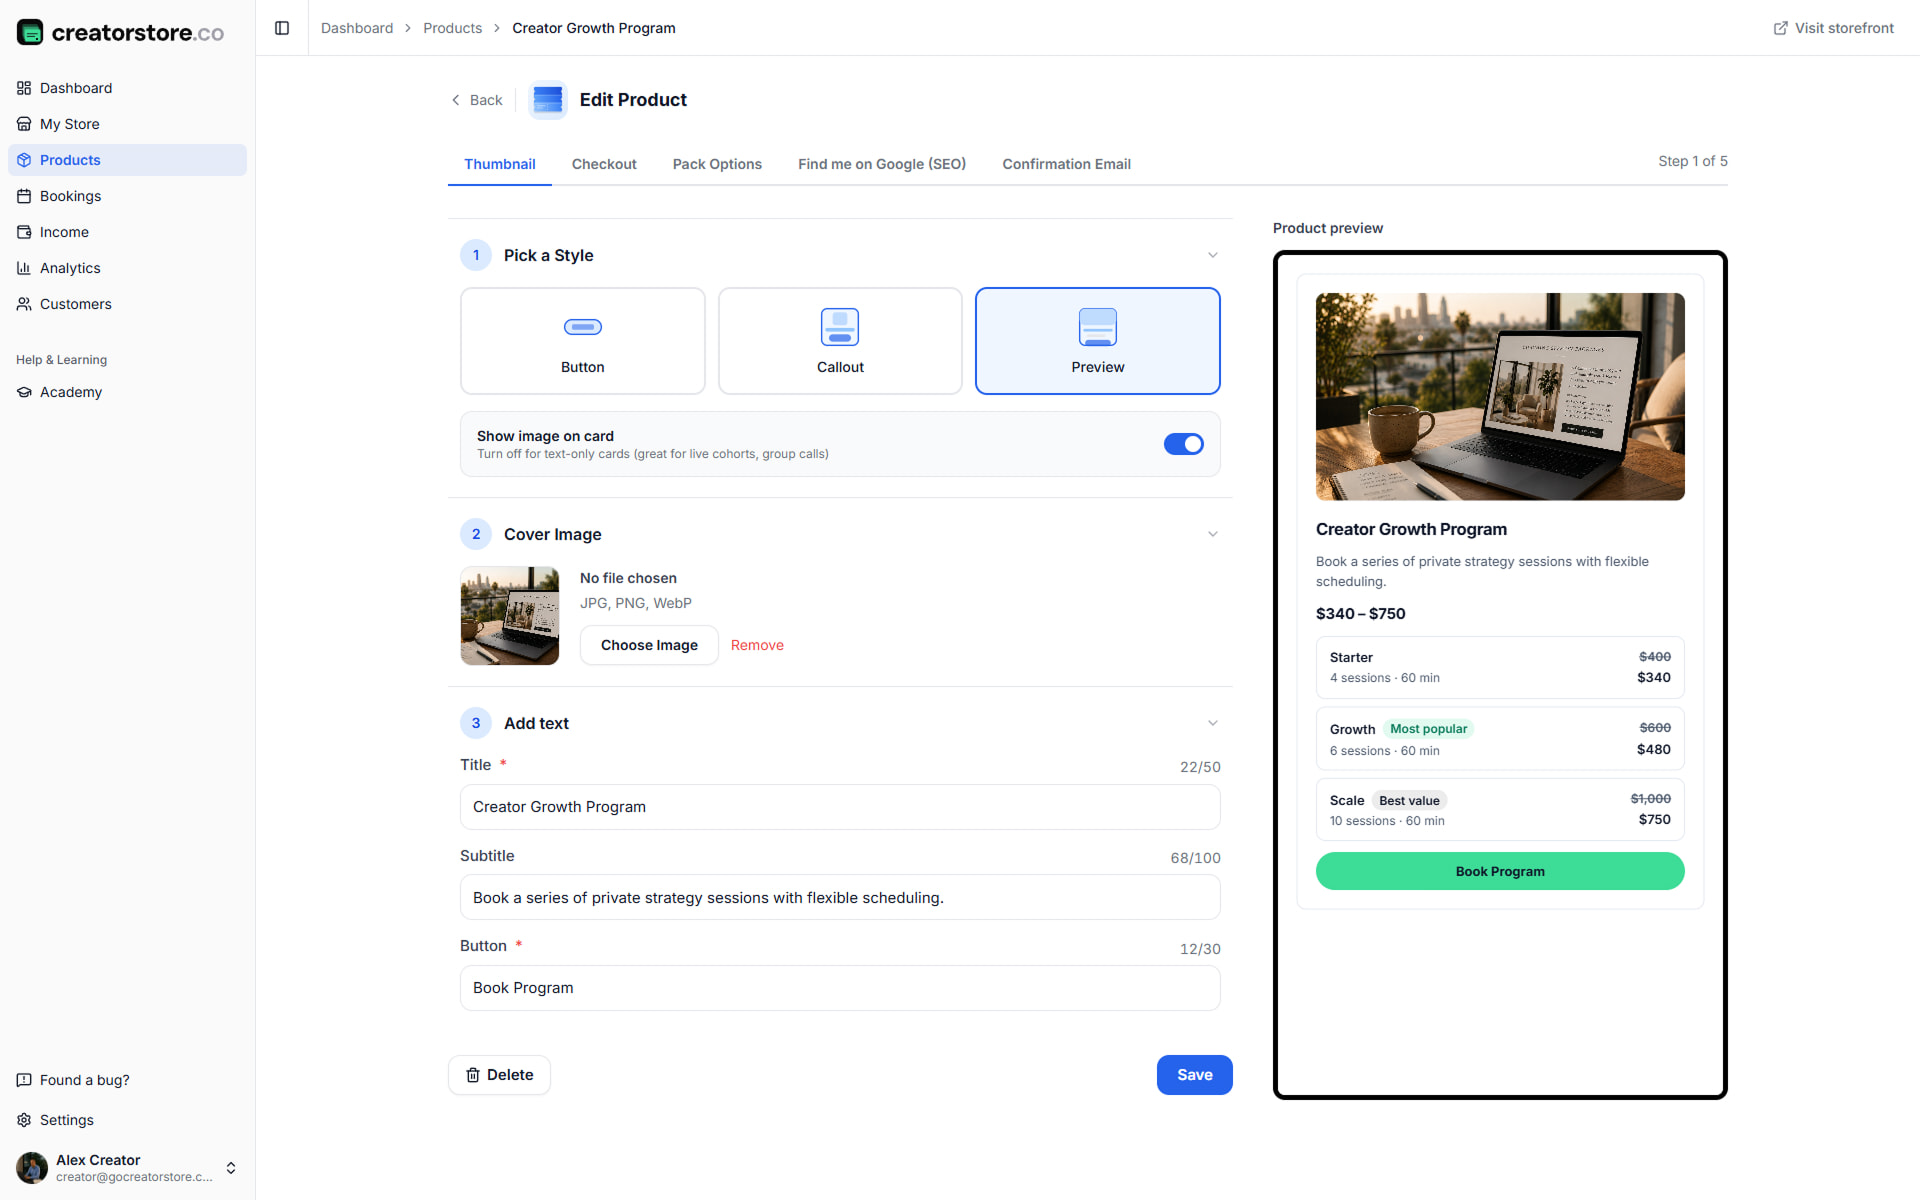Open Products in the sidebar
Viewport: 1920px width, 1200px height.
127,160
